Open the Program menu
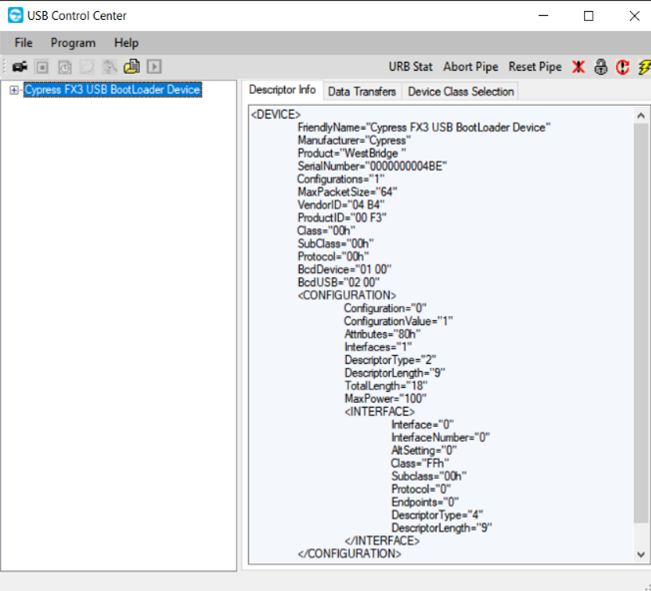Viewport: 651px width, 591px height. [x=73, y=43]
